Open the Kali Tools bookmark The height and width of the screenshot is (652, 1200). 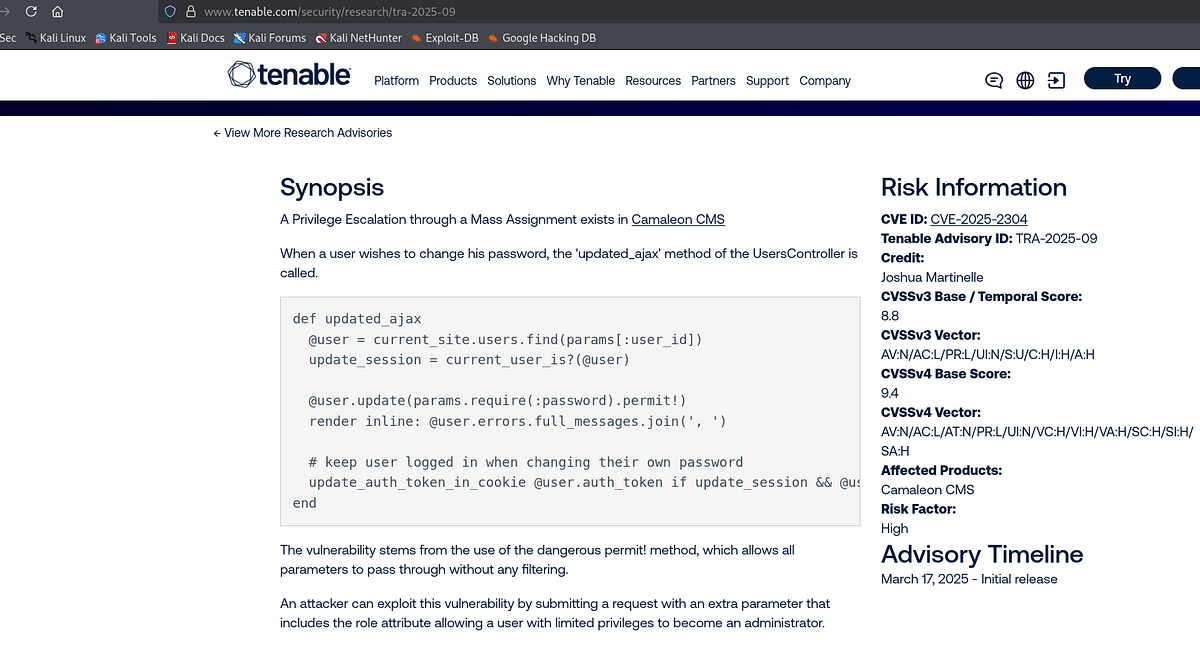point(126,38)
